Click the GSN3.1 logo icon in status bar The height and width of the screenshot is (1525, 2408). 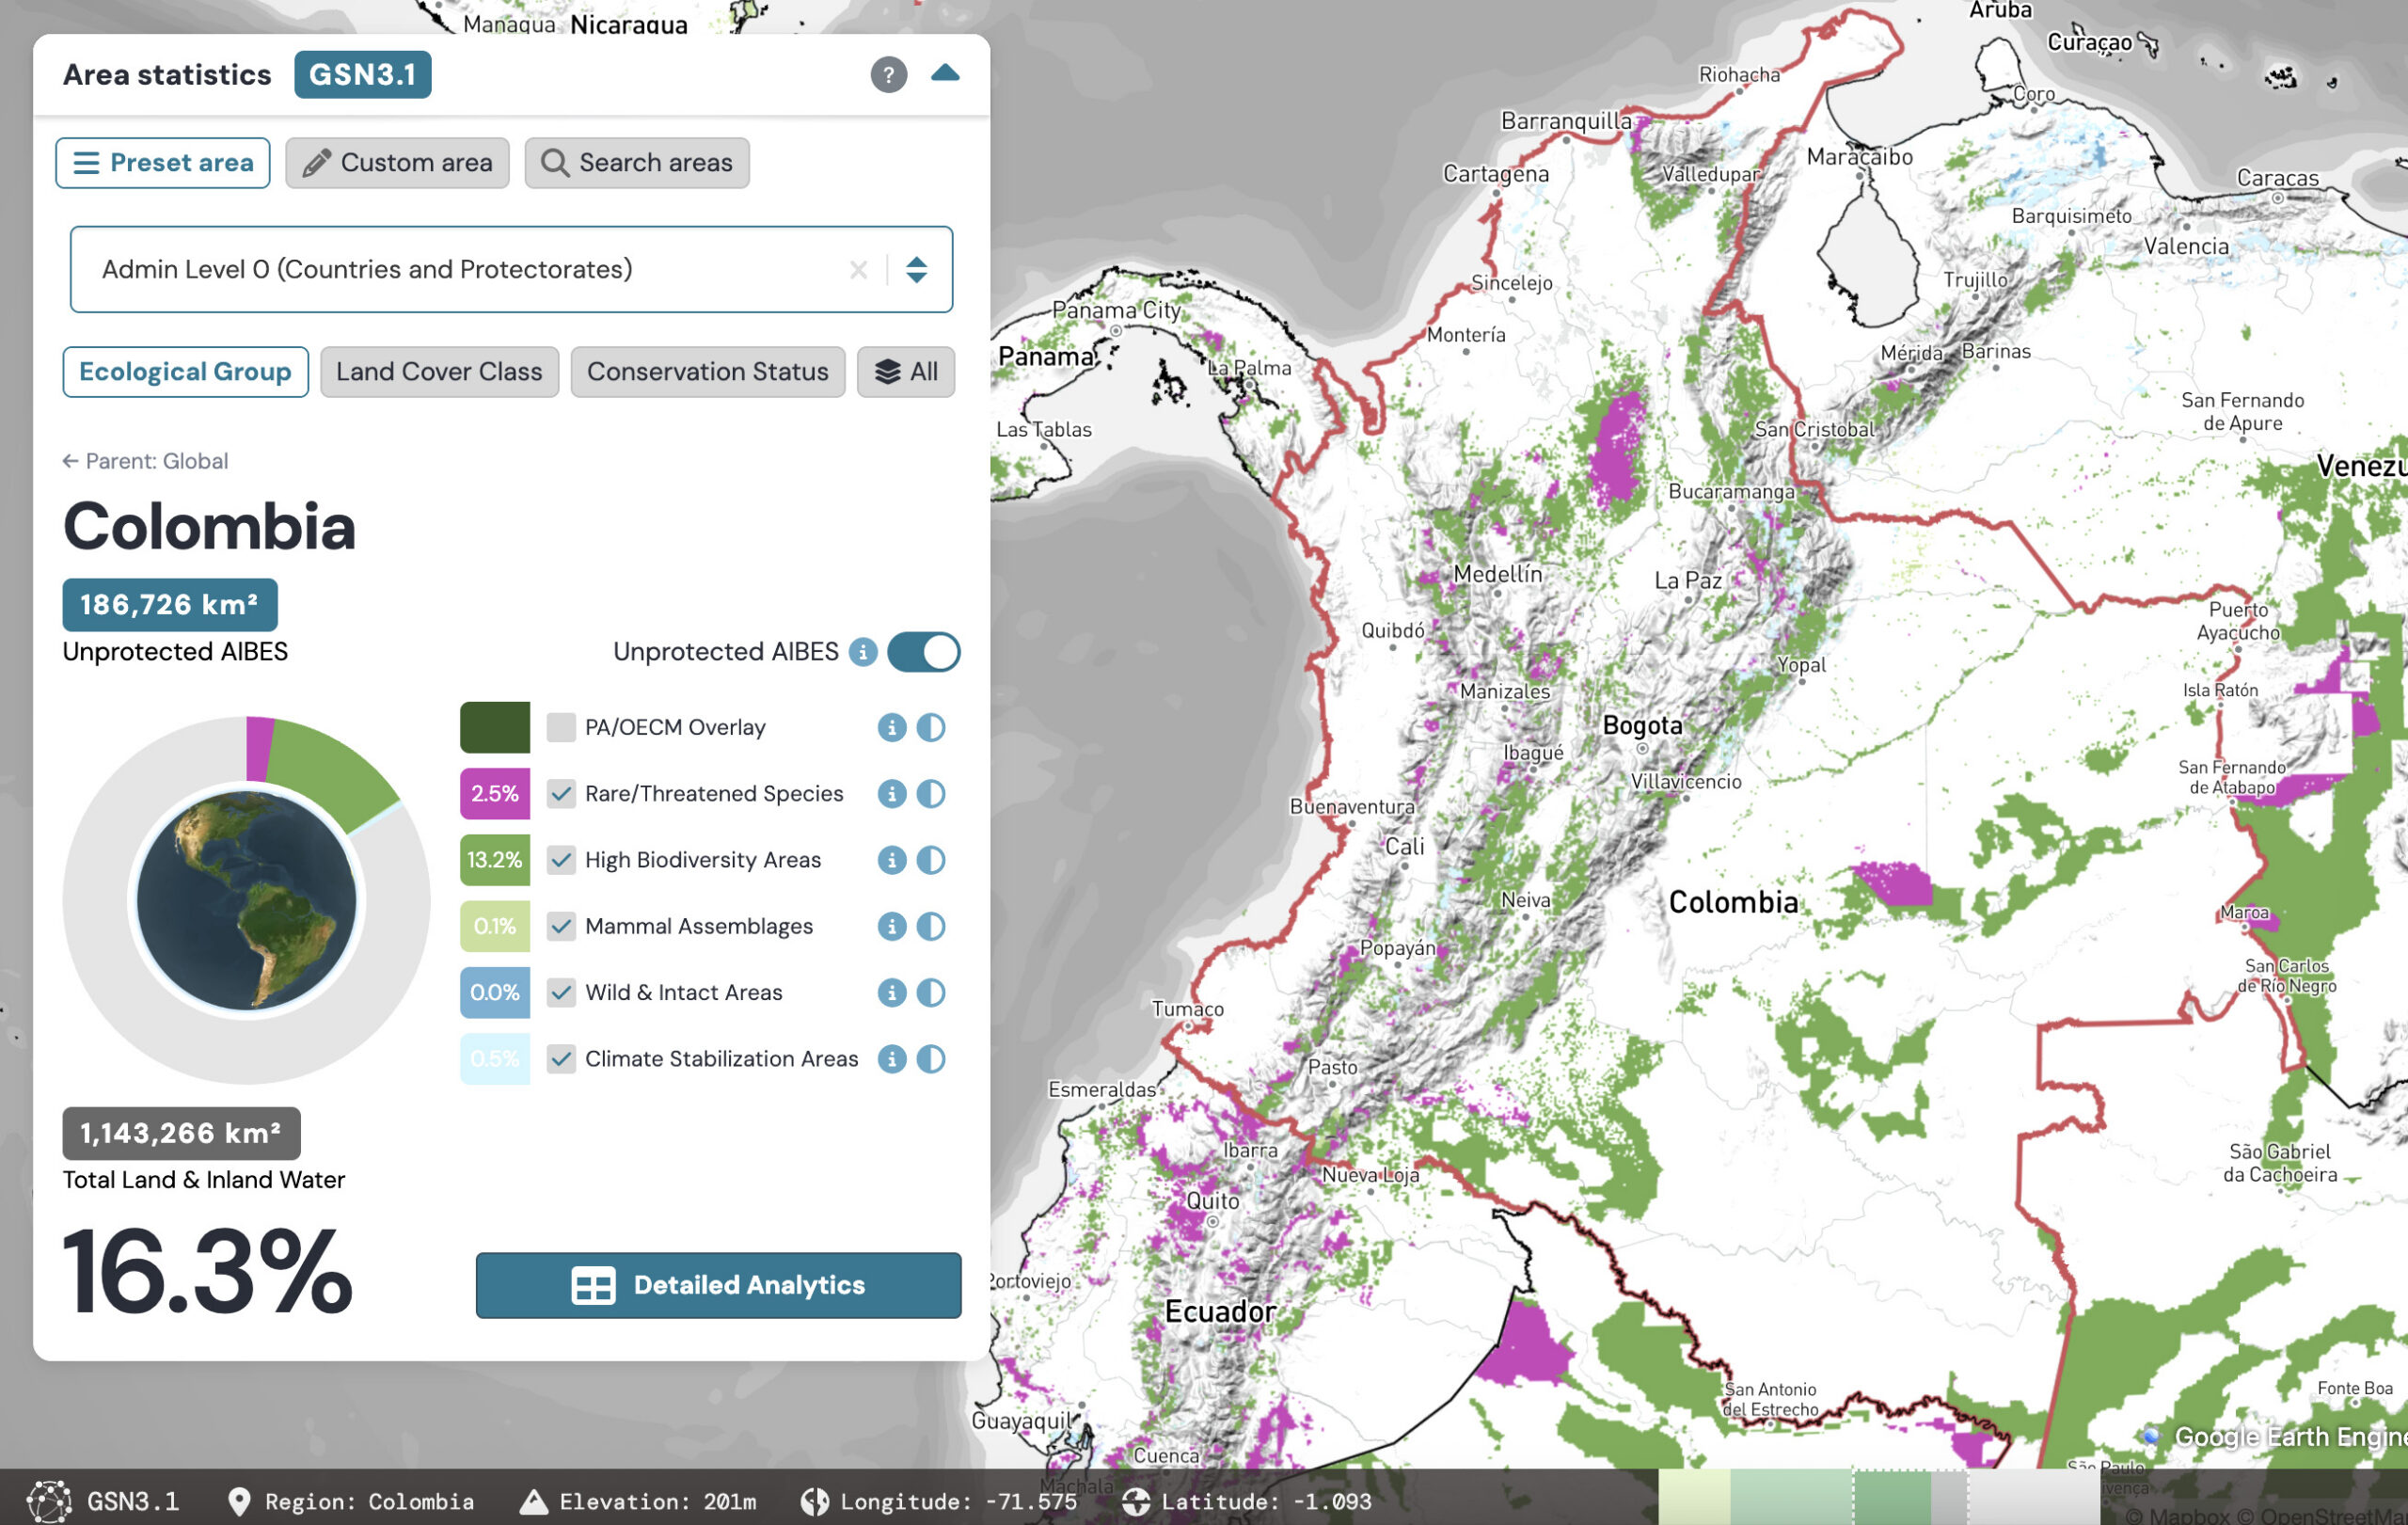point(49,1501)
